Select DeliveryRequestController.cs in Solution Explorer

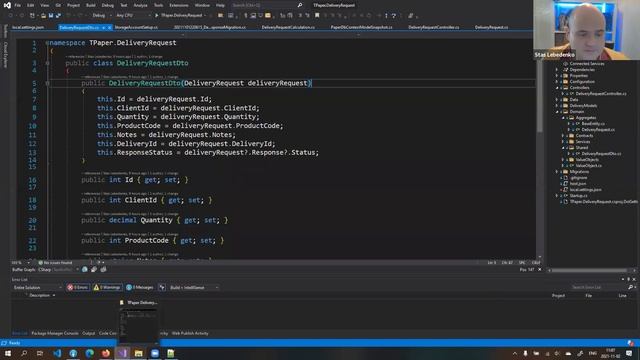coord(601,94)
